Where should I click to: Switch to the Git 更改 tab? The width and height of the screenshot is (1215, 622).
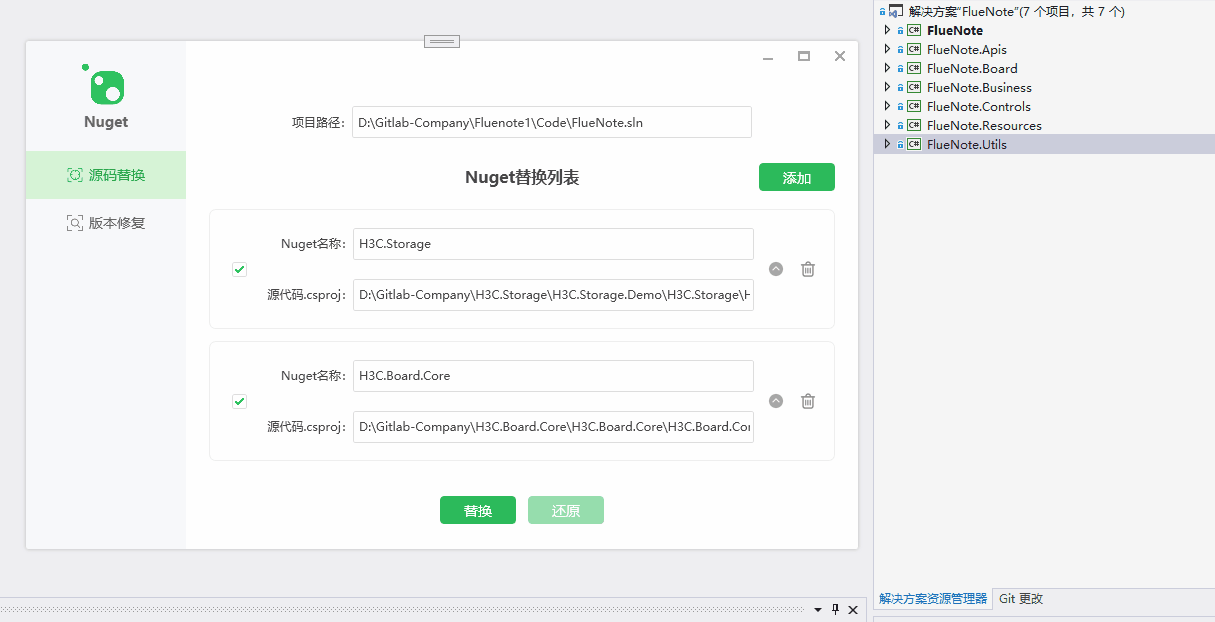(x=1021, y=599)
